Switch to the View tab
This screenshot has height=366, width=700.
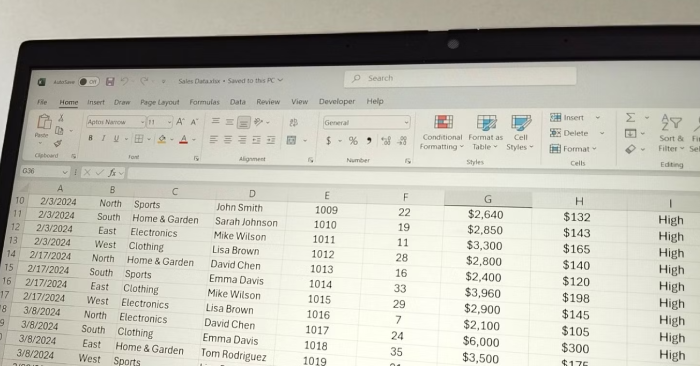300,102
